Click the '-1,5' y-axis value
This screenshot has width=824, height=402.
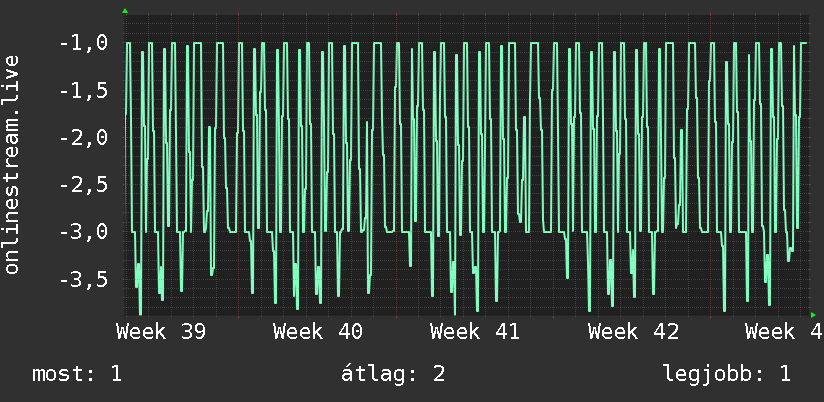click(x=84, y=90)
